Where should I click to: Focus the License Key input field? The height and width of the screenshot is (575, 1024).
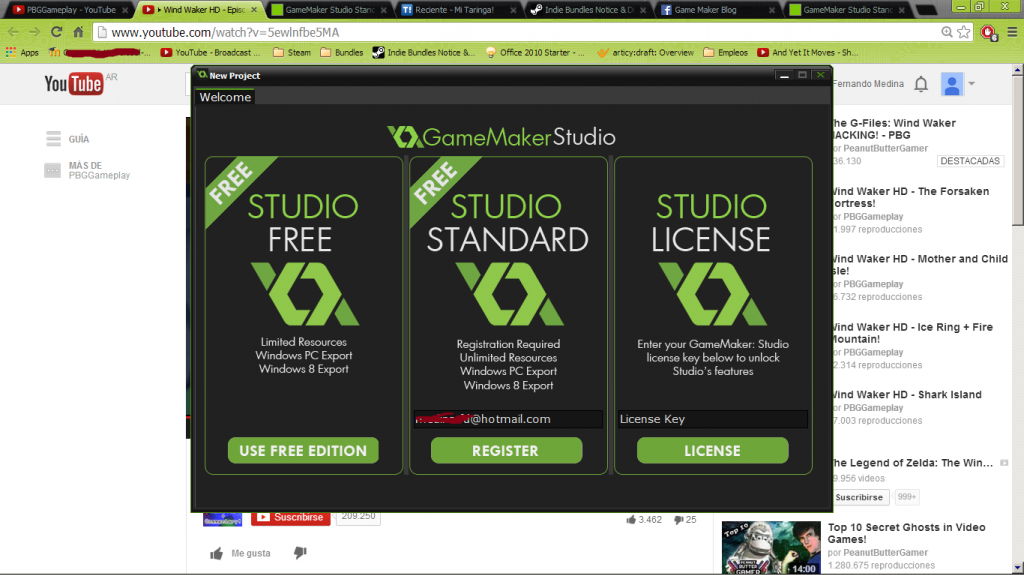[x=712, y=419]
